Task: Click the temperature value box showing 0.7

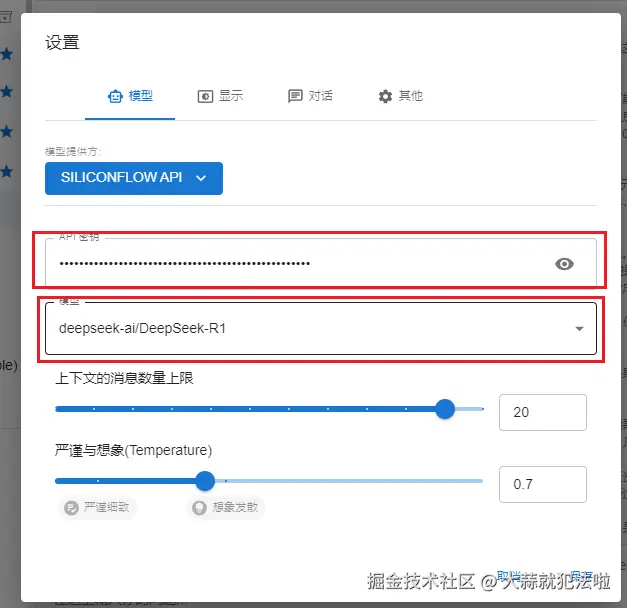Action: click(x=543, y=484)
